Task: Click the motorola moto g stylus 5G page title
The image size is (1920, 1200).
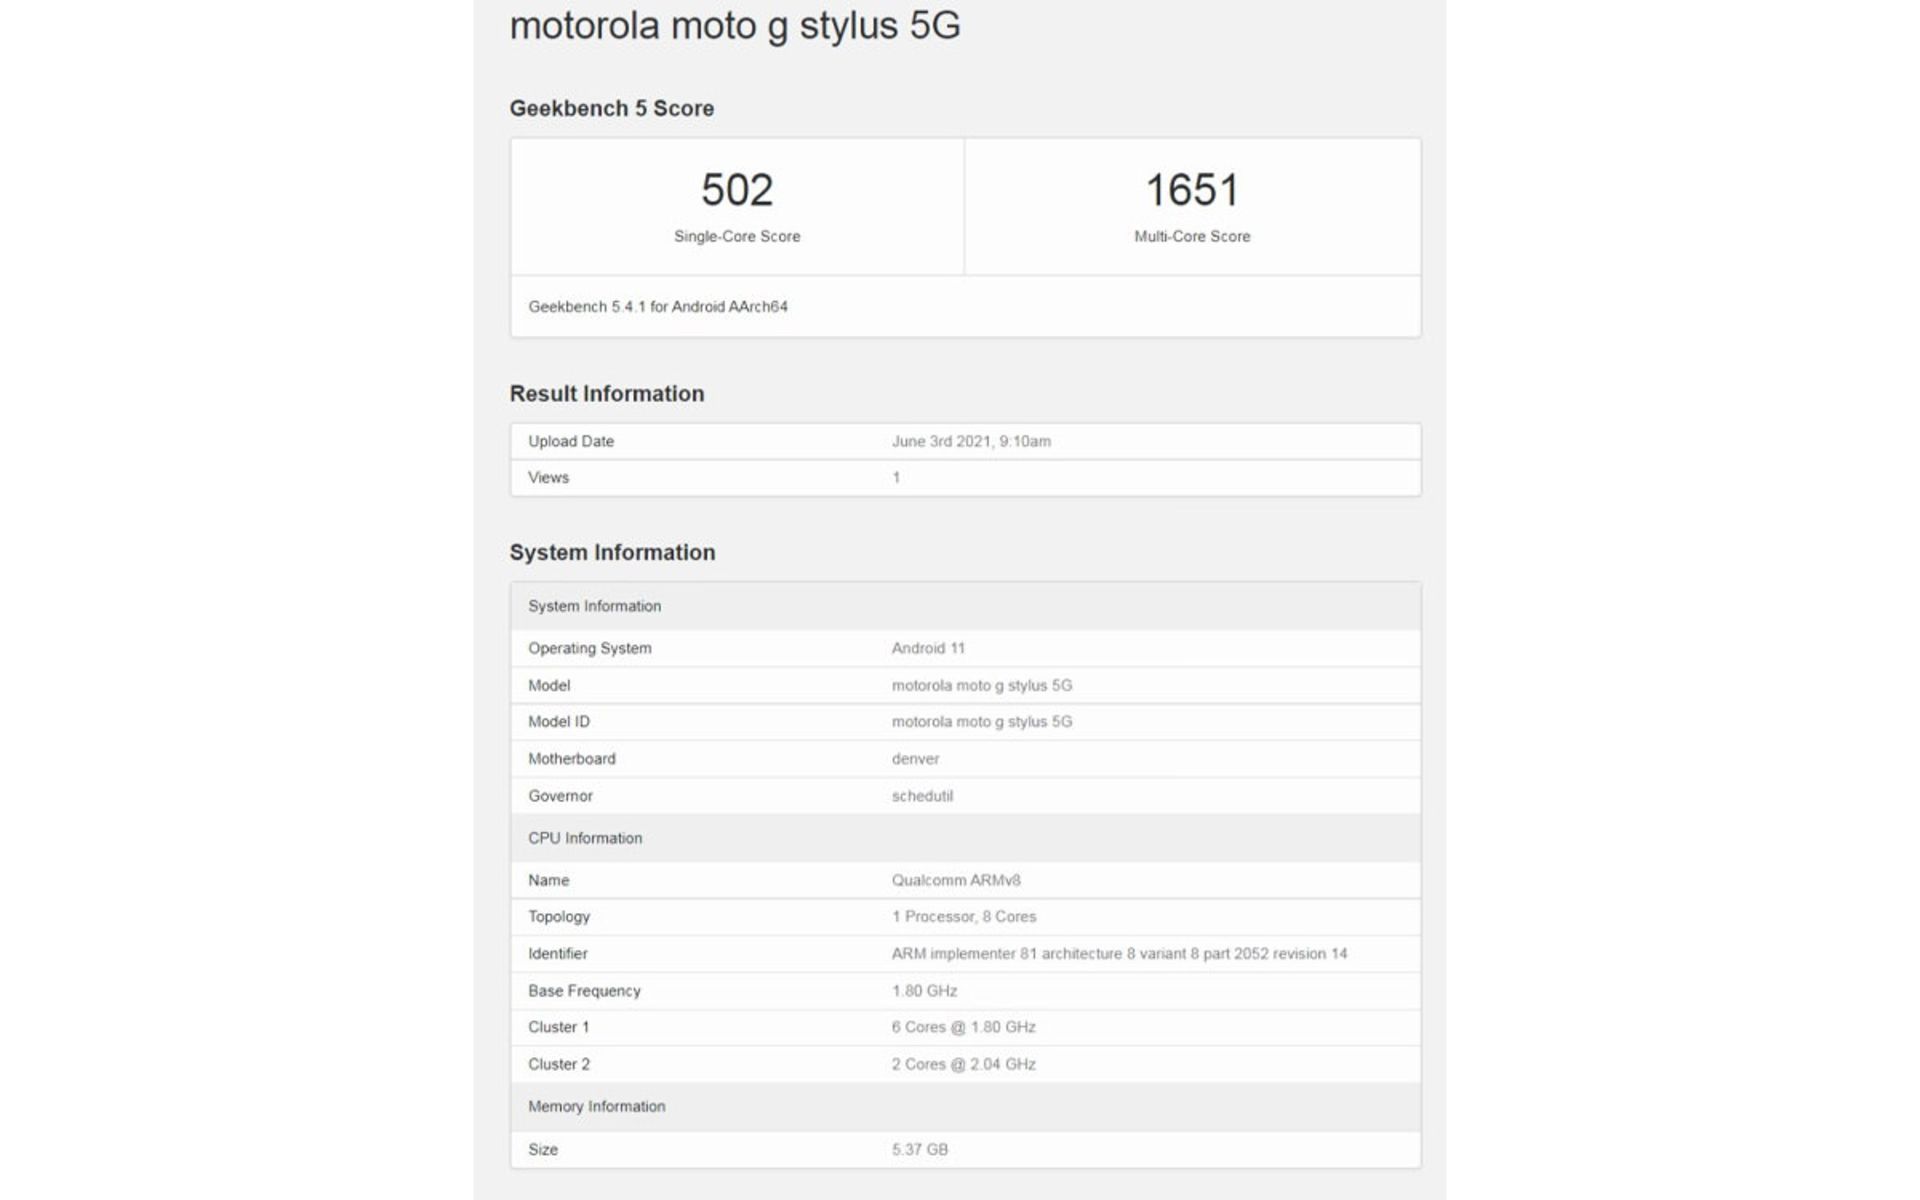Action: 735,26
